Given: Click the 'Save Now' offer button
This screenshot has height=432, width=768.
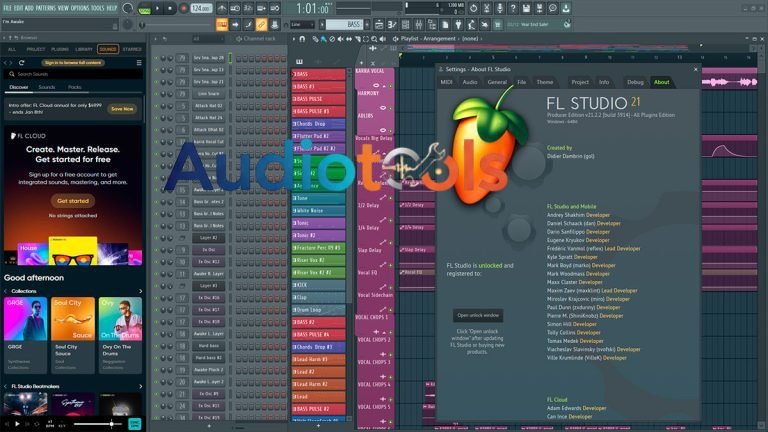Looking at the screenshot, I should (x=122, y=109).
